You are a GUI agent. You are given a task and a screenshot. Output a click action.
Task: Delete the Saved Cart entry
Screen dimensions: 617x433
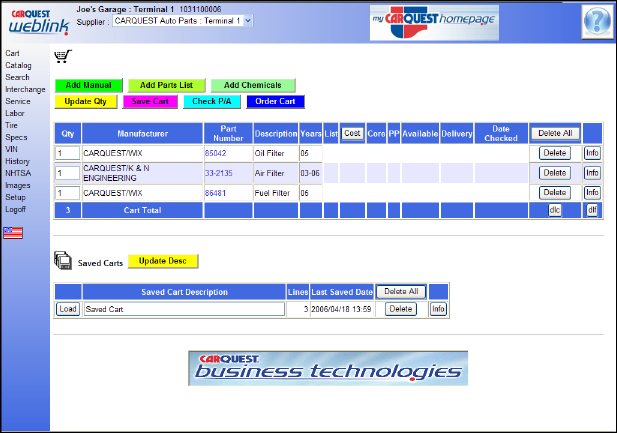click(401, 309)
